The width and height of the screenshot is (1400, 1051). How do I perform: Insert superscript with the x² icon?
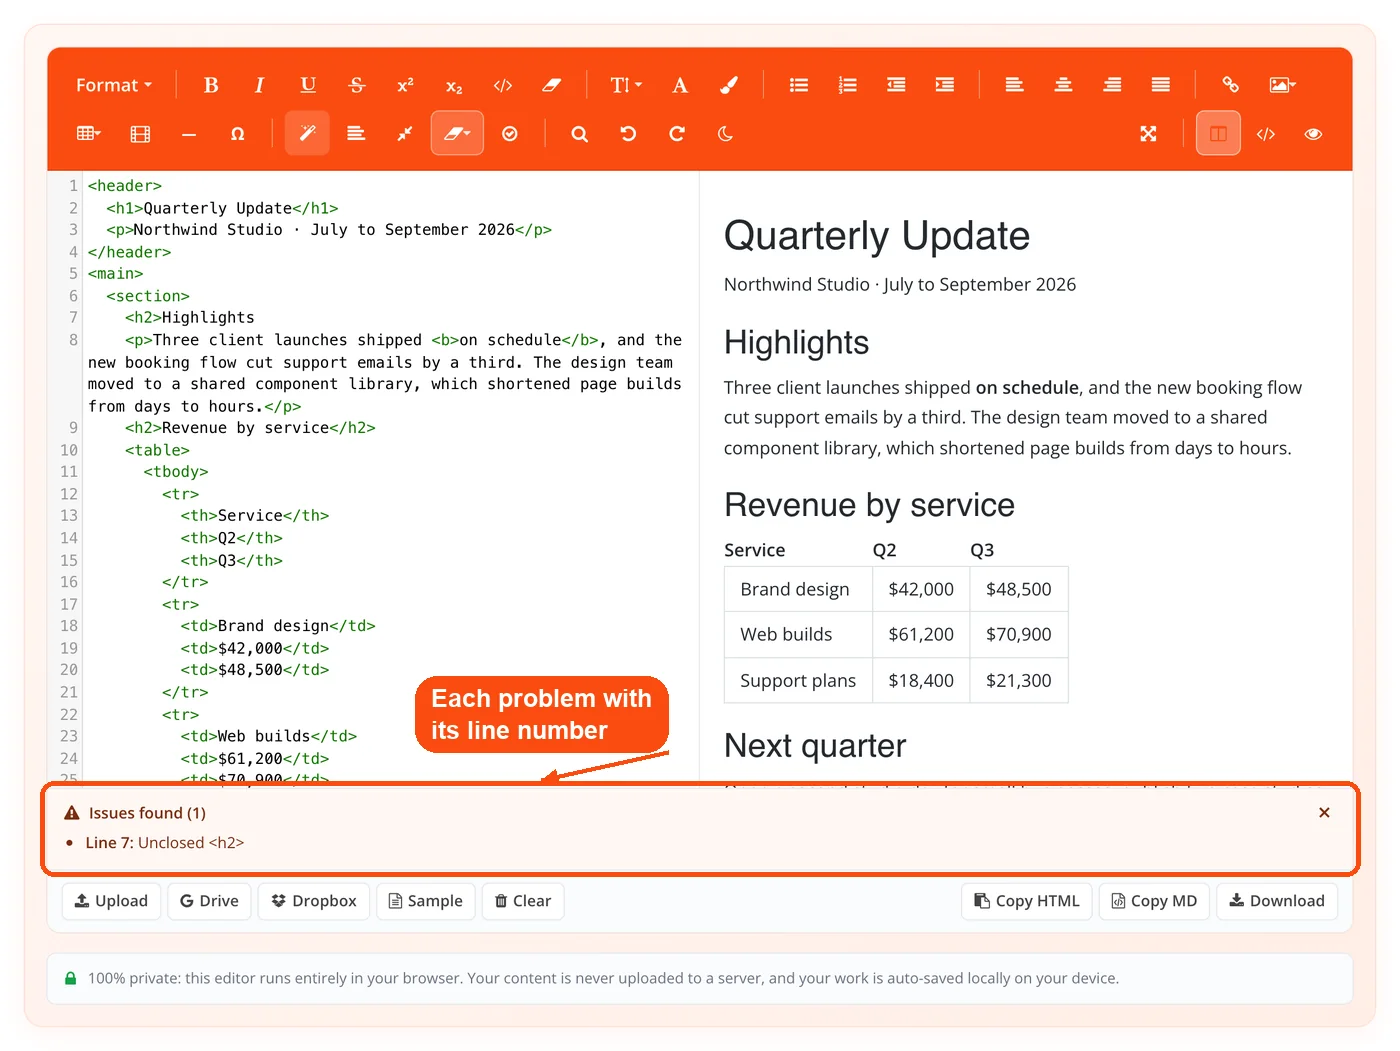[405, 85]
